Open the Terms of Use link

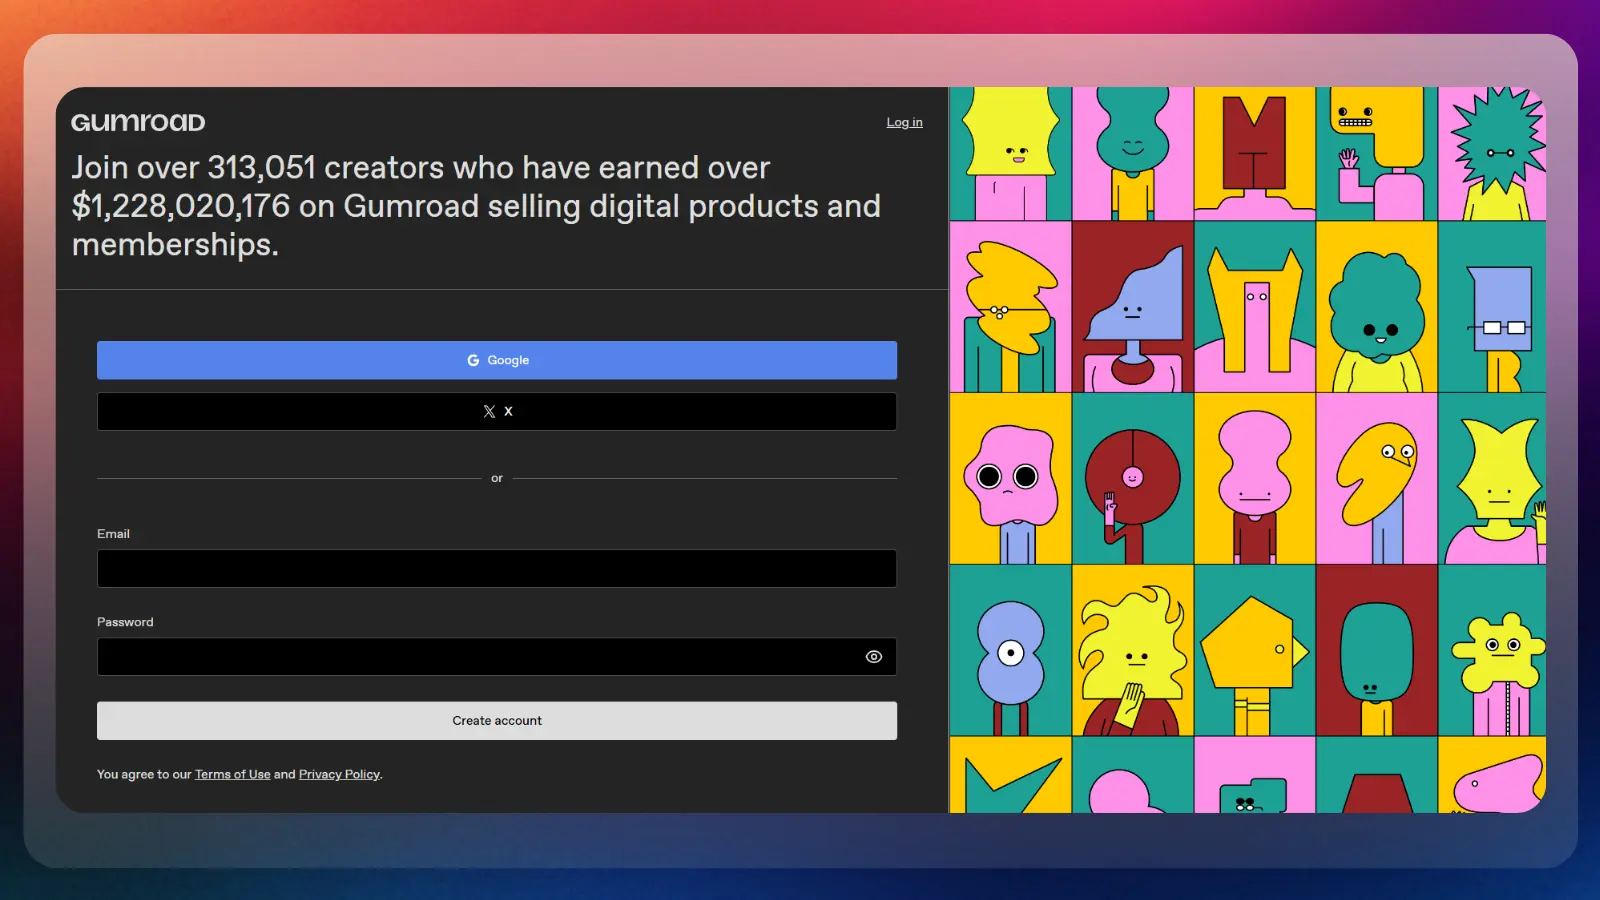[x=232, y=774]
